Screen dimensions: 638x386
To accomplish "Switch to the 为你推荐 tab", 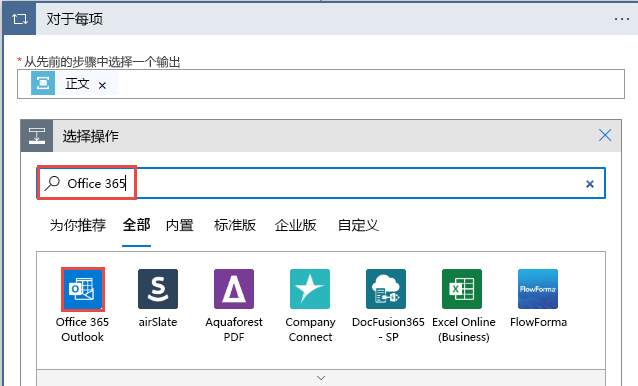I will [x=78, y=225].
